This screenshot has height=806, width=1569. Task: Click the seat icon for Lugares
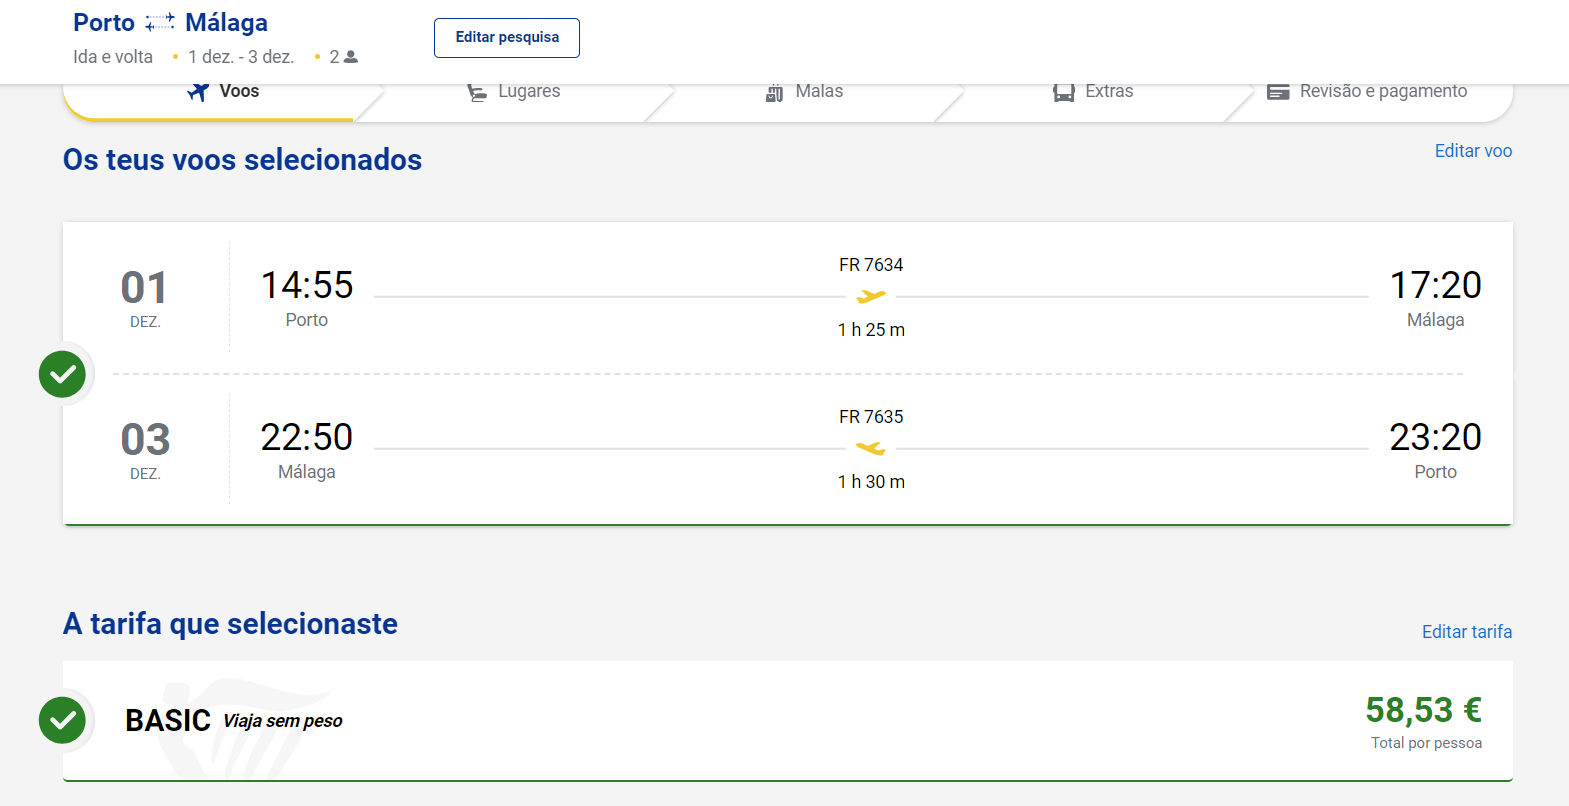[477, 92]
